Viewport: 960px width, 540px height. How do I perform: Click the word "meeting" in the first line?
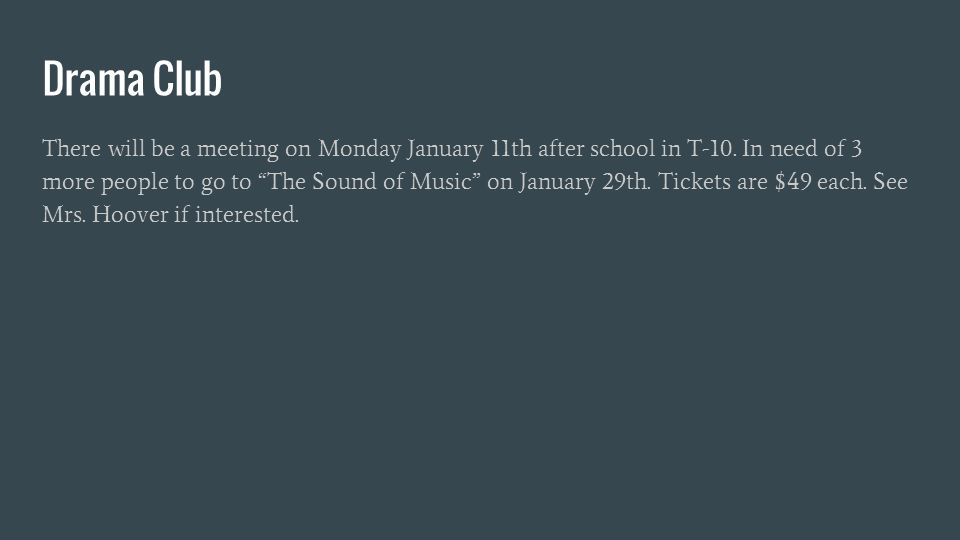coord(238,149)
